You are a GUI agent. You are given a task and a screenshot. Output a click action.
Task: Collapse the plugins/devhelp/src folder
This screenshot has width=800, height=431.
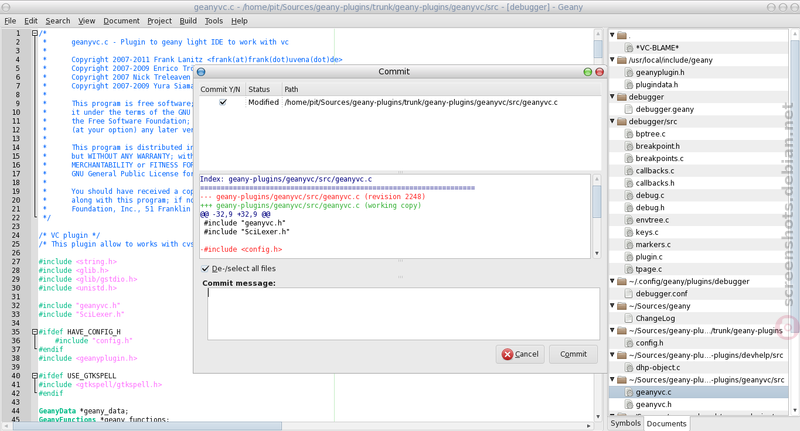(612, 354)
